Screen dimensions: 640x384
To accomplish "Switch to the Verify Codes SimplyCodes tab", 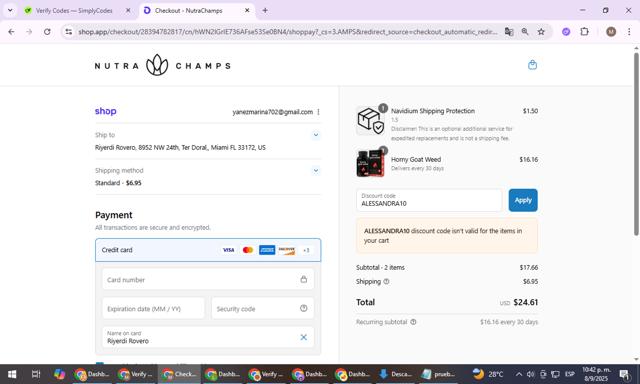I will [73, 11].
